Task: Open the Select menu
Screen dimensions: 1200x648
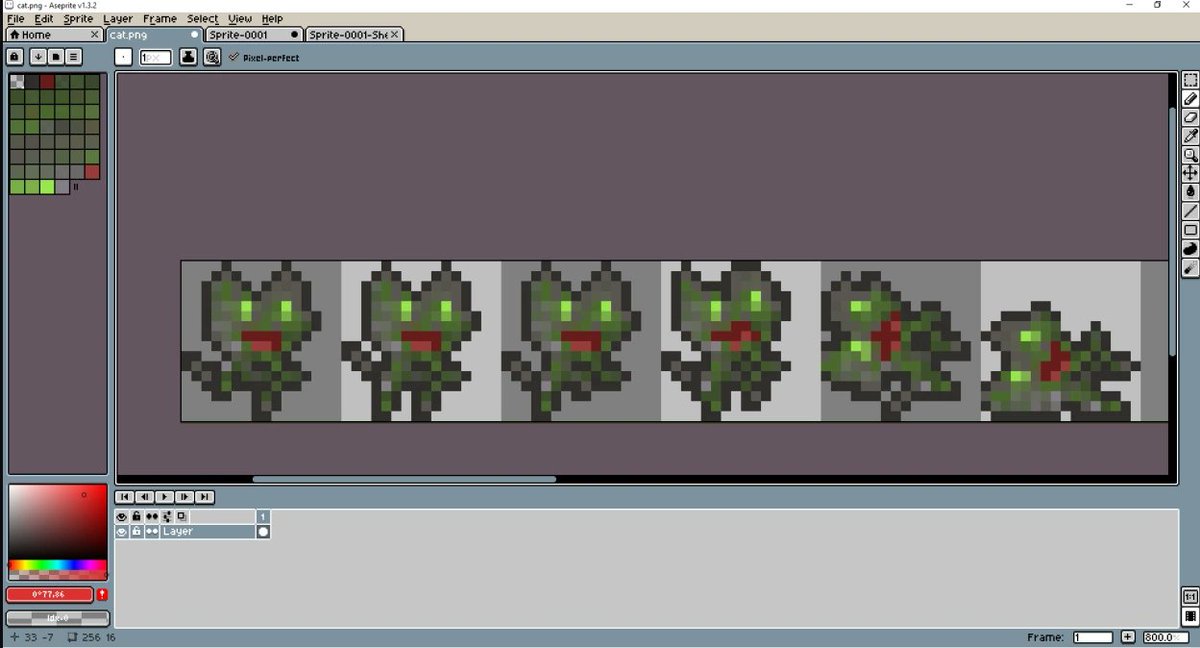Action: pyautogui.click(x=202, y=19)
